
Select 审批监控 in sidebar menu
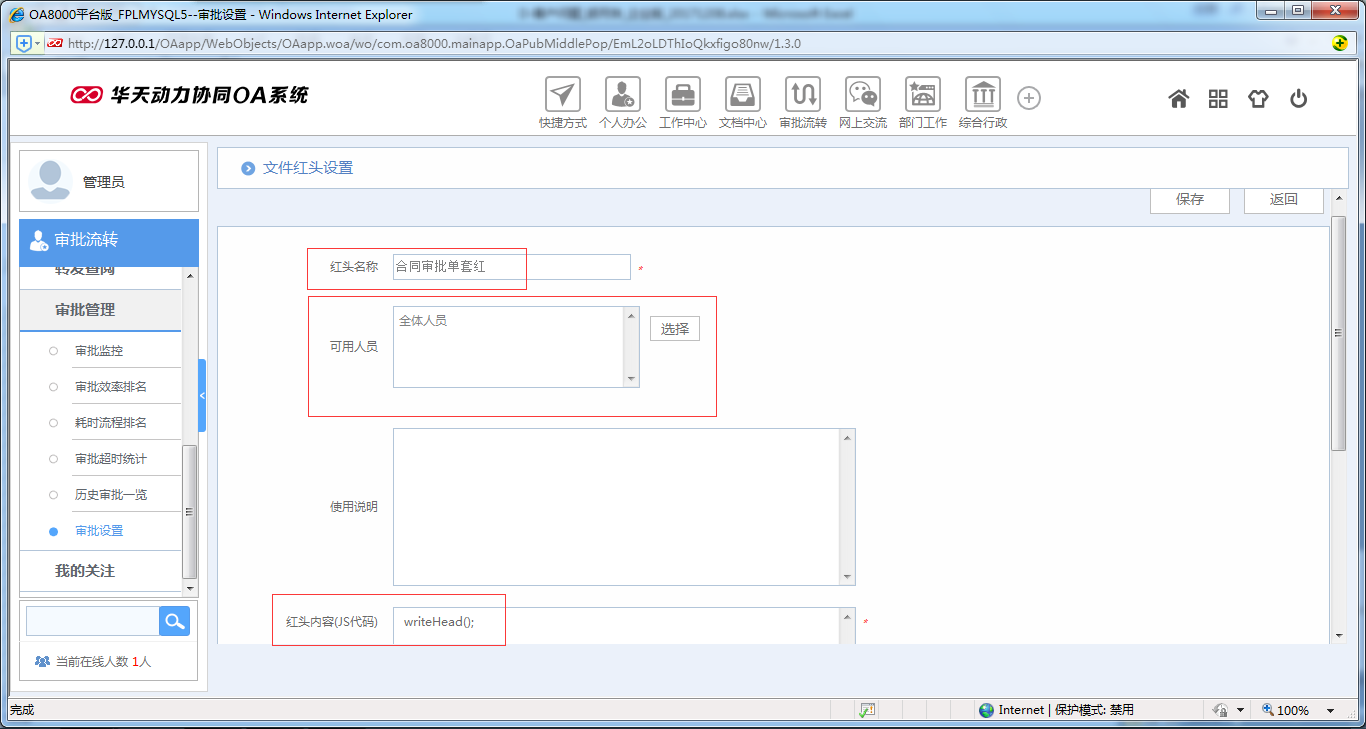tap(99, 351)
